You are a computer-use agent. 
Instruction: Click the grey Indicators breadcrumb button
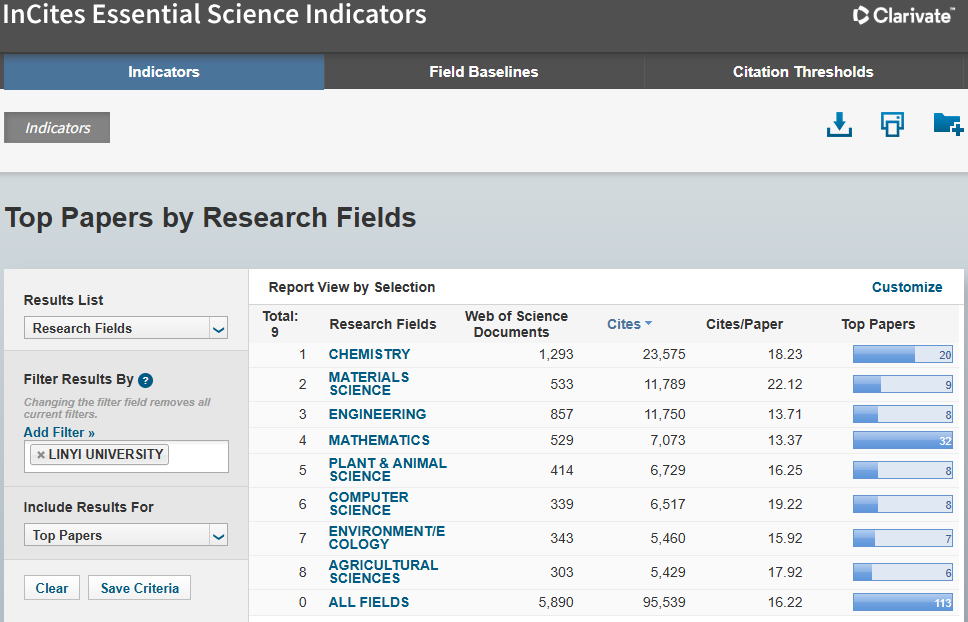57,128
